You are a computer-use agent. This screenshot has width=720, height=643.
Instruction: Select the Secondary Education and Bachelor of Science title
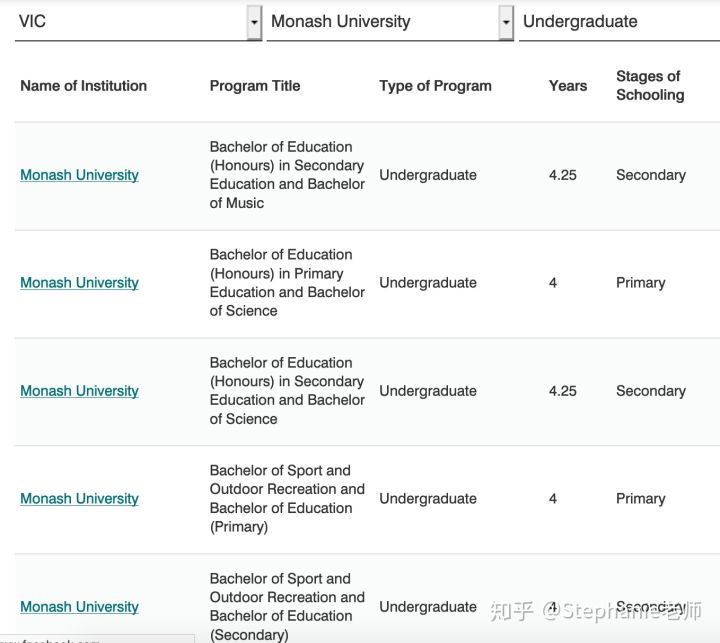(286, 391)
